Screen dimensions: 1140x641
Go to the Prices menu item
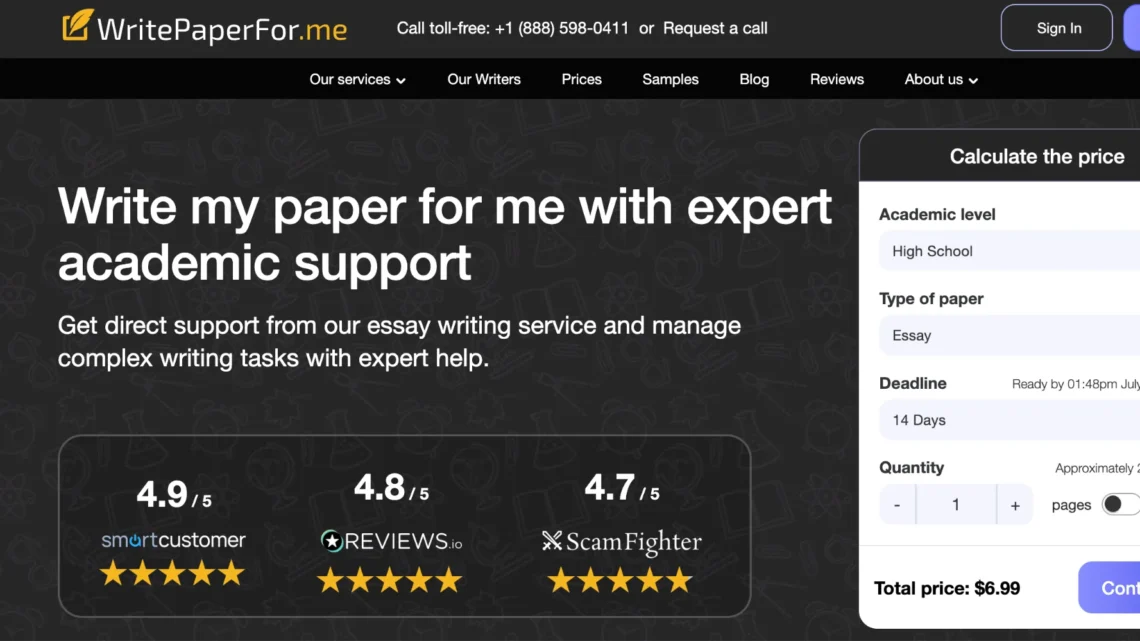pos(582,79)
